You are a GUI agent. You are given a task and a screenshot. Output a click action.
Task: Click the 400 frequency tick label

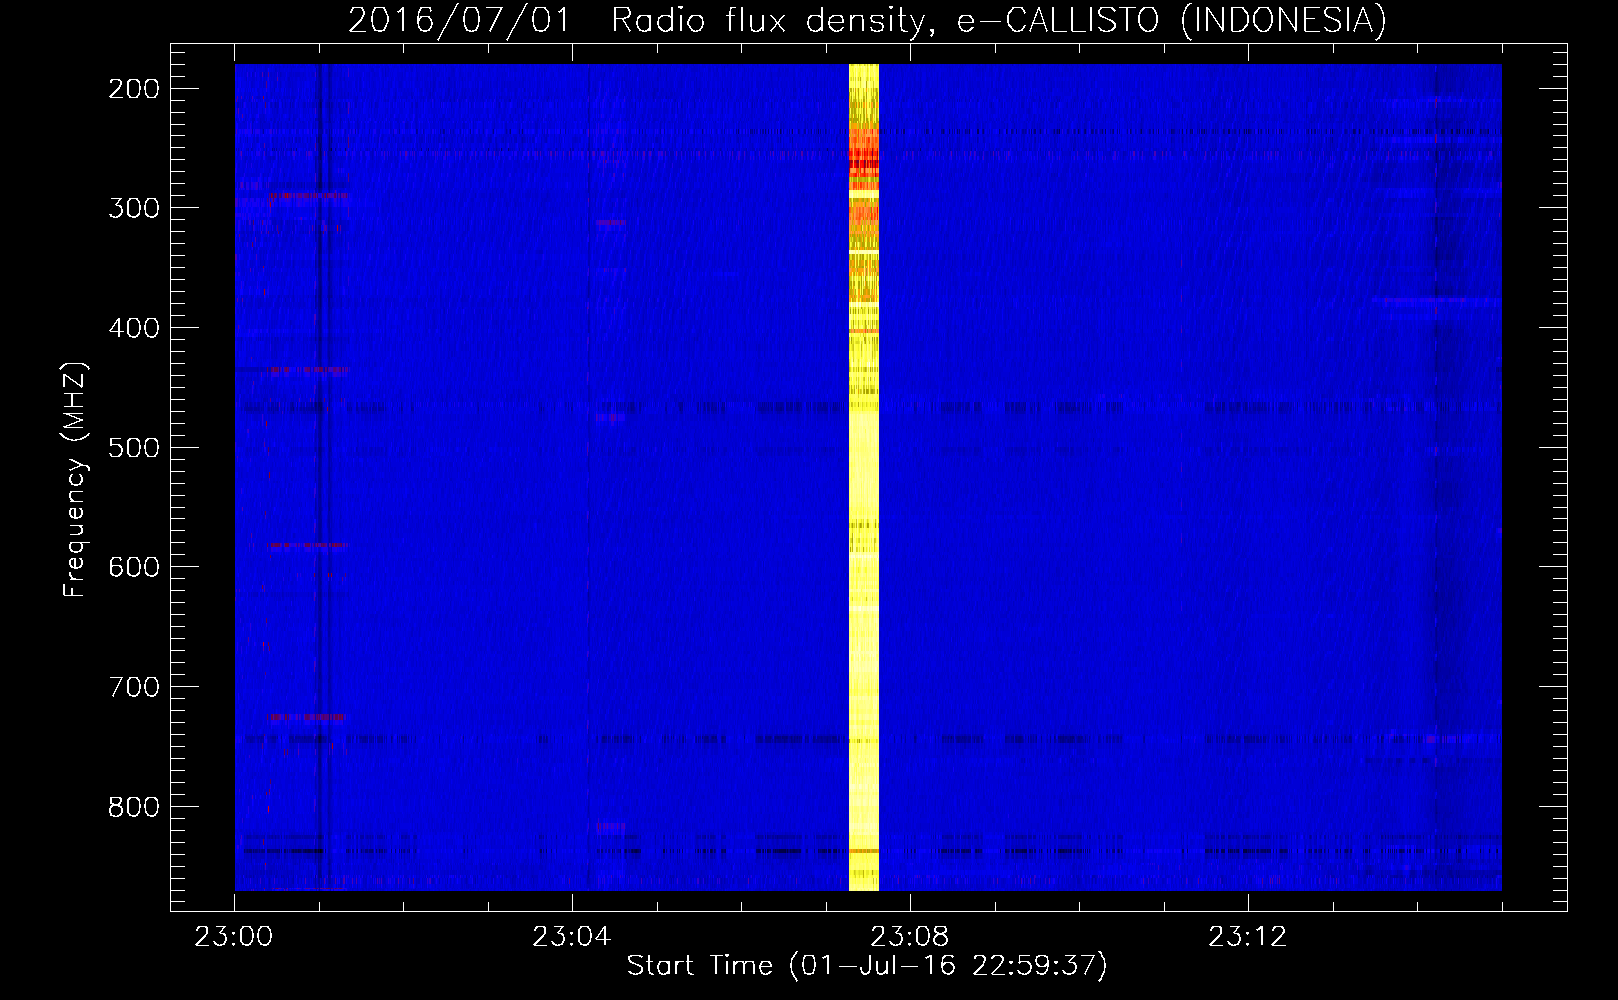click(134, 328)
